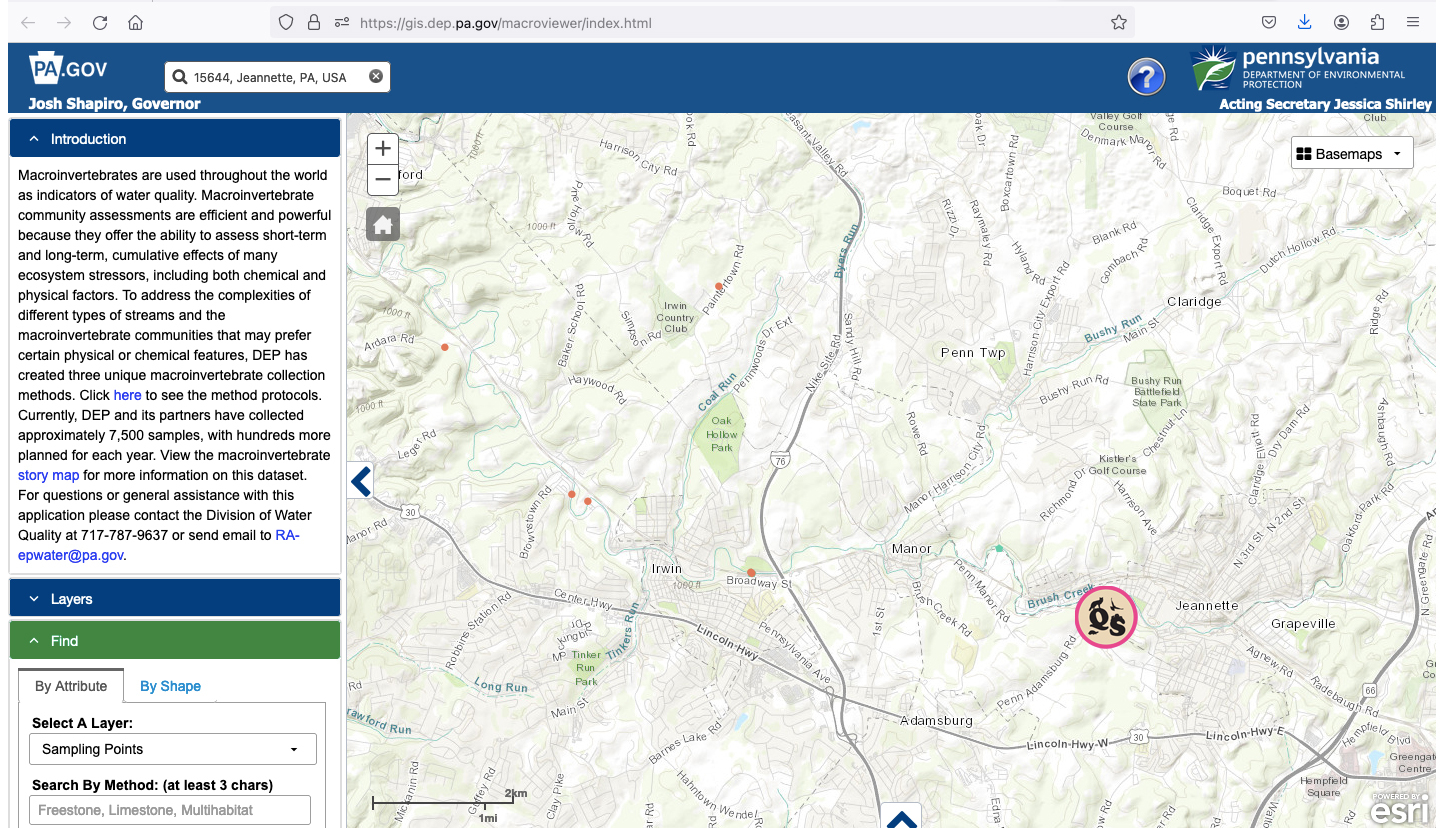Click the snake location marker near Jeannette
The height and width of the screenshot is (828, 1440).
(x=1105, y=617)
